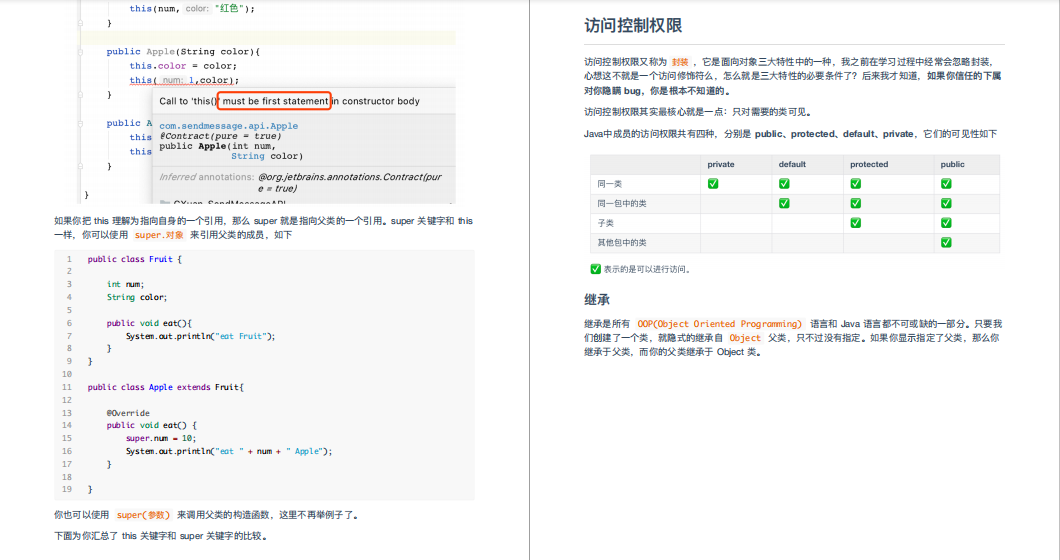The width and height of the screenshot is (1060, 560).
Task: Click the highlighted 封装 keyword
Action: click(x=680, y=62)
